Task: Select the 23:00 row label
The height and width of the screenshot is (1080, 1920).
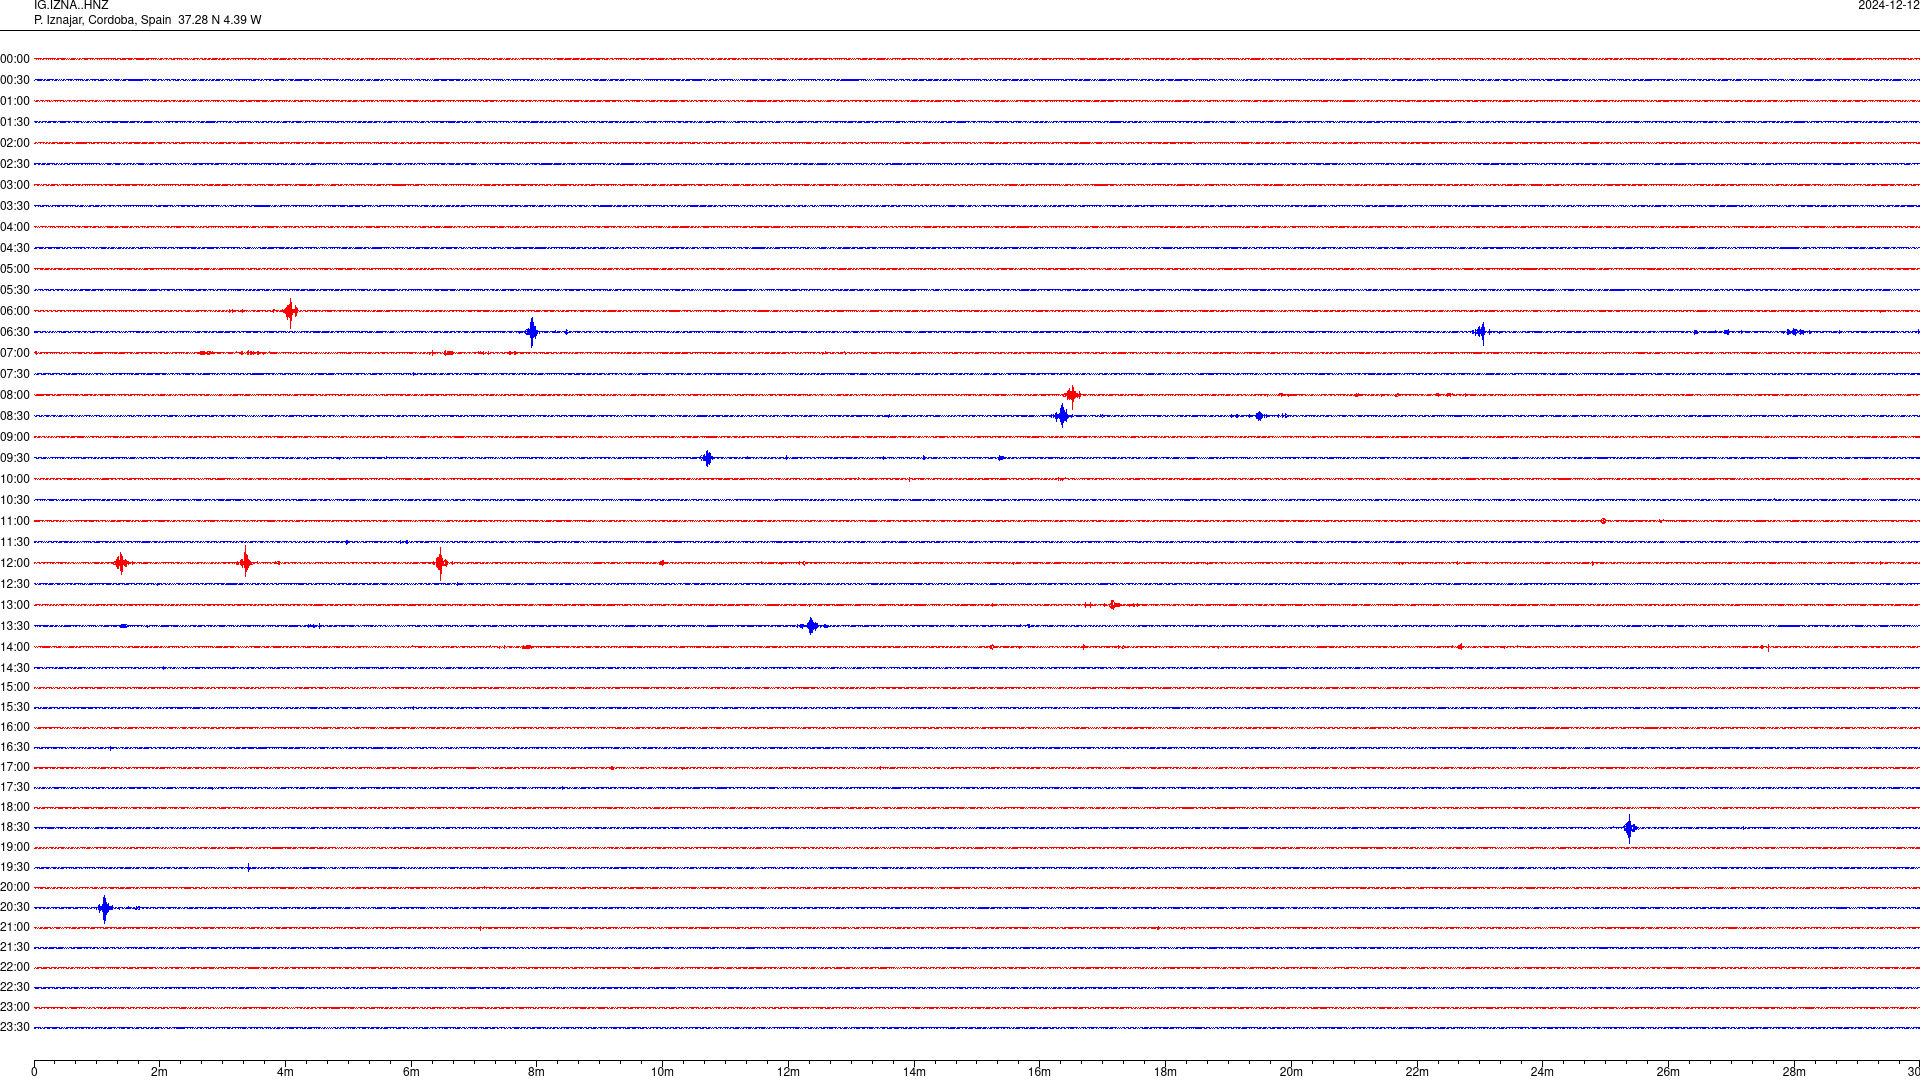Action: pos(15,1007)
